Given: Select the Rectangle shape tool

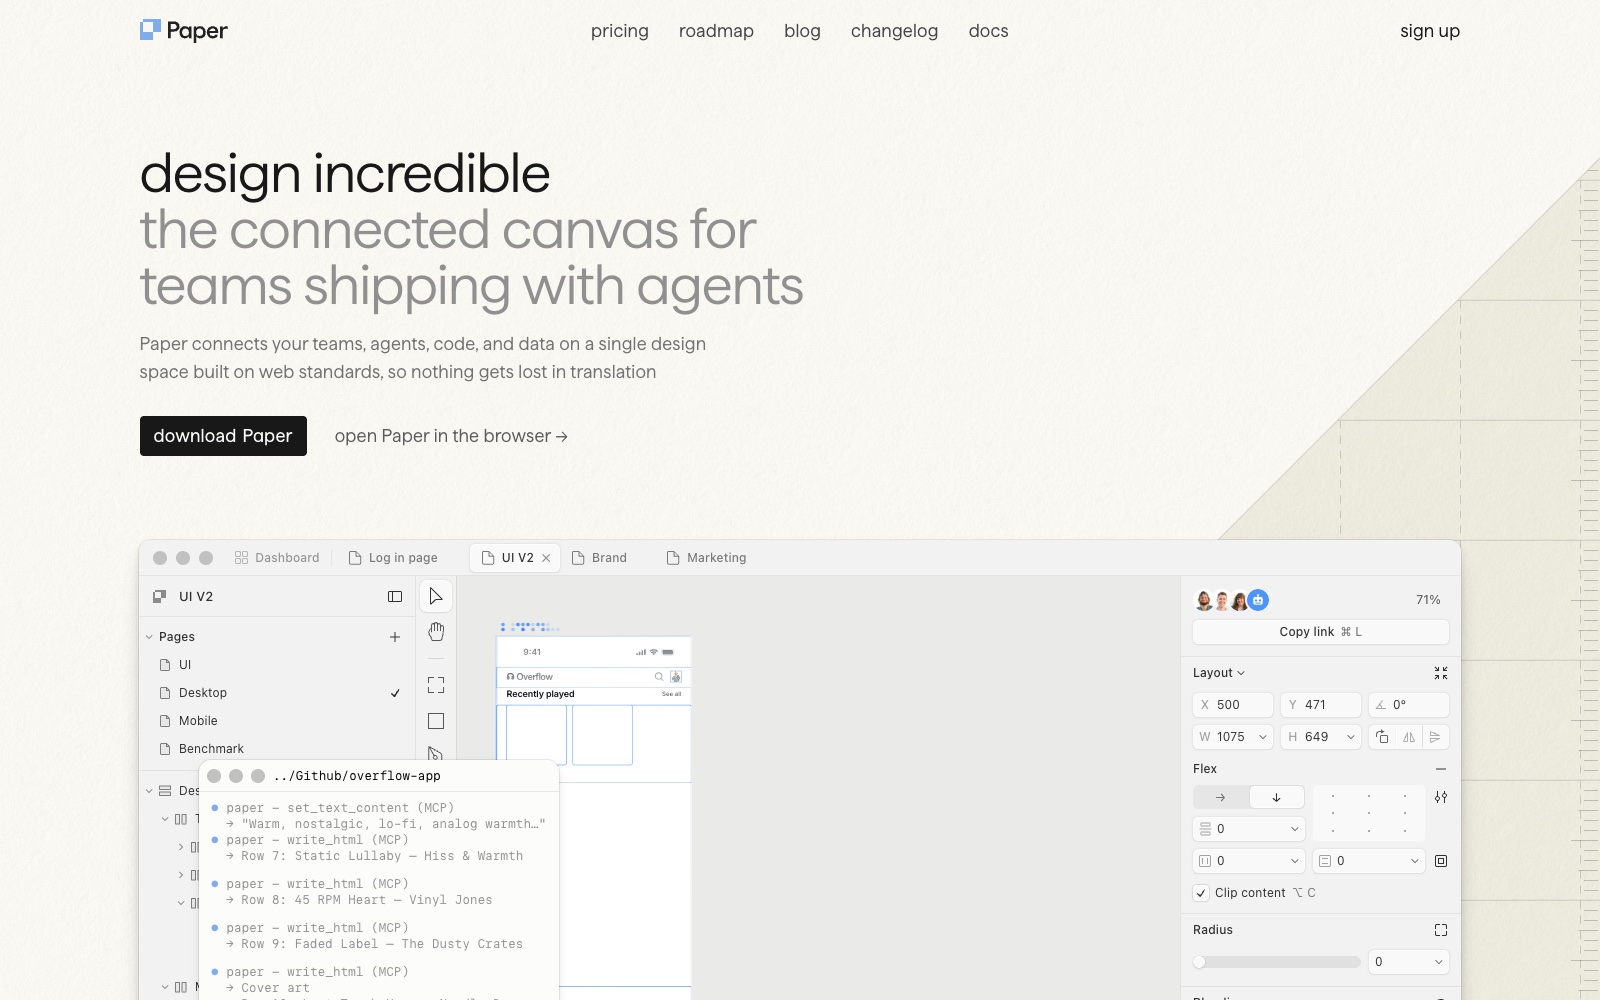Looking at the screenshot, I should (x=436, y=721).
